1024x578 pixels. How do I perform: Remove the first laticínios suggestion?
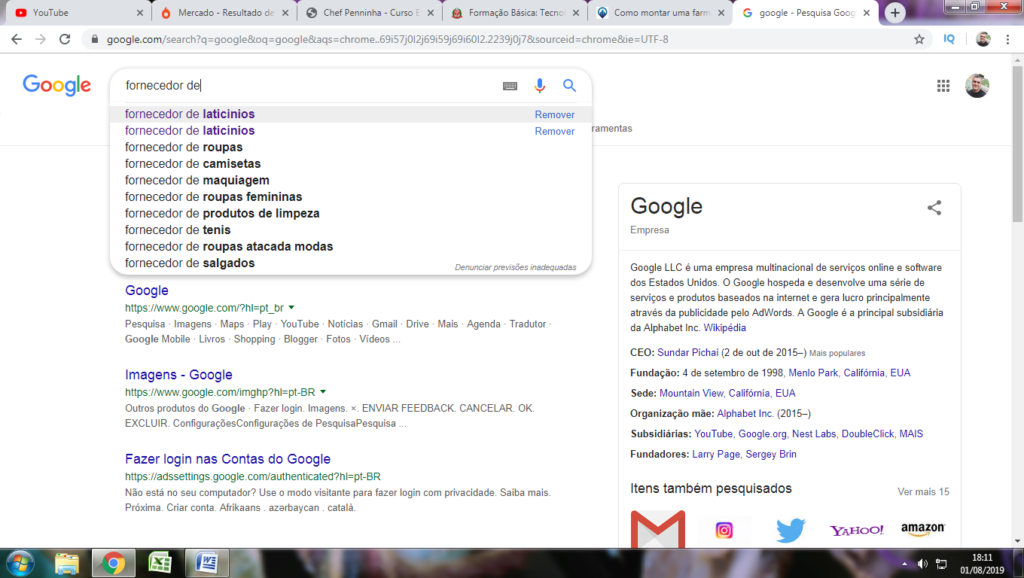554,114
